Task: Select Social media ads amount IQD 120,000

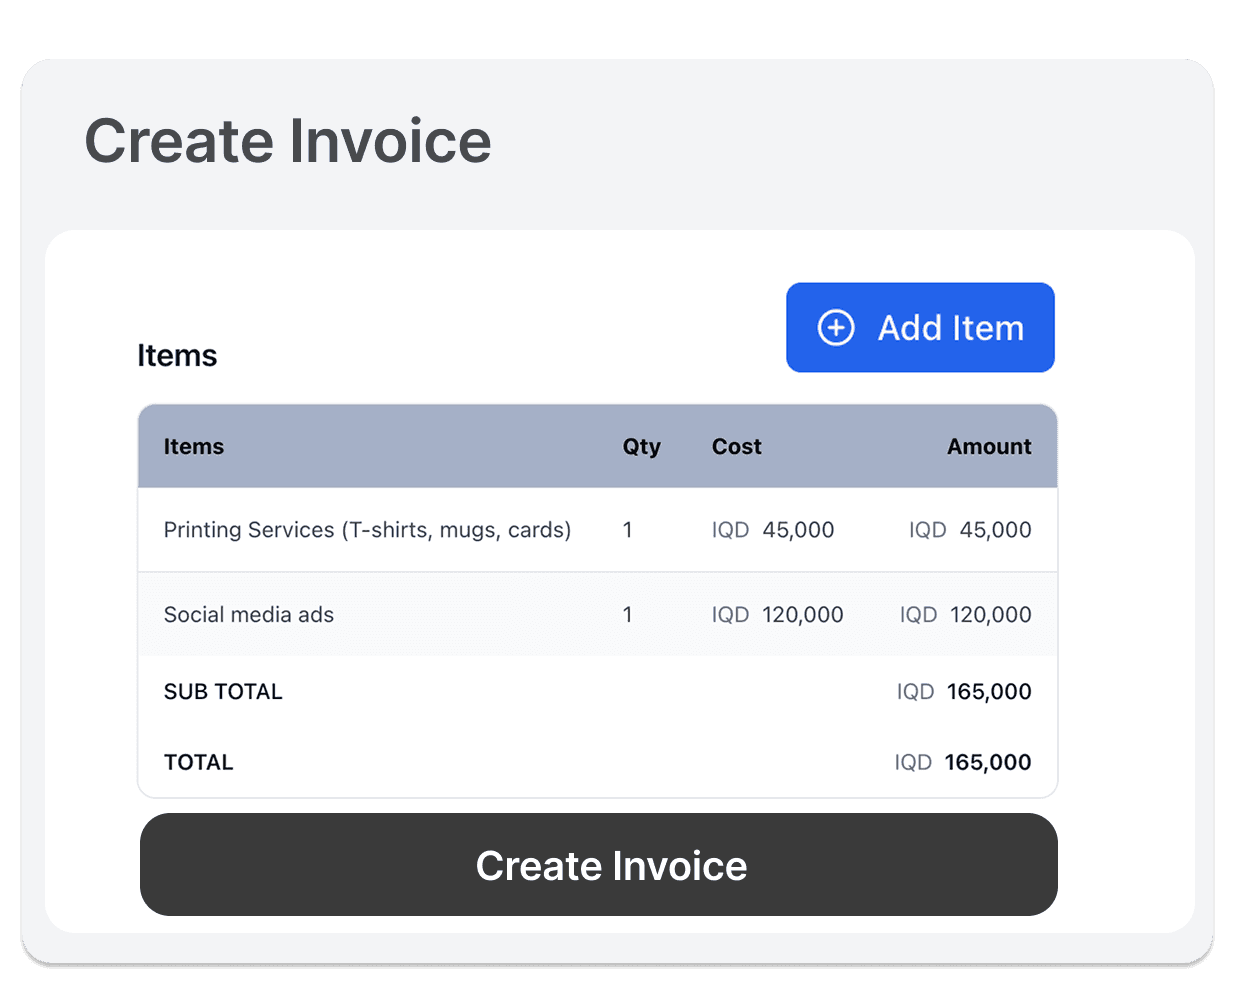Action: pyautogui.click(x=966, y=615)
